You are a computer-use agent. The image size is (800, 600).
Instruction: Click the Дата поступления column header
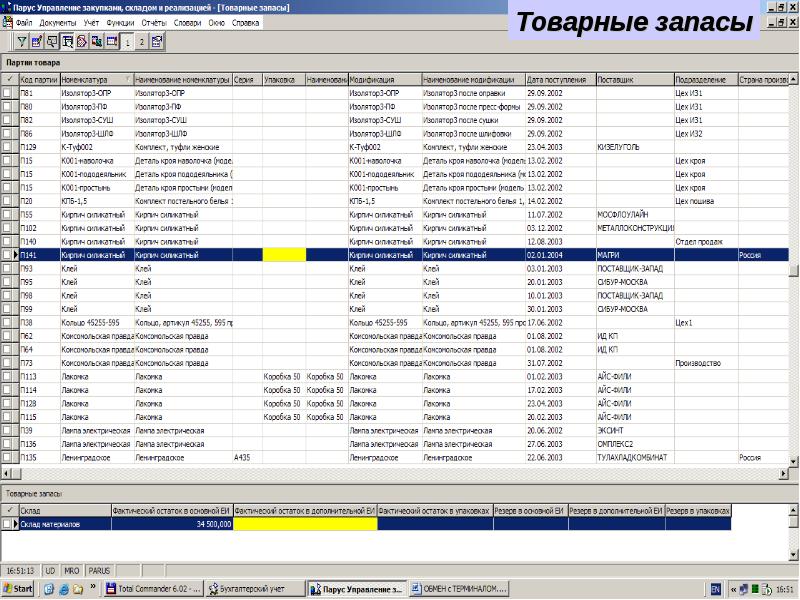(558, 79)
